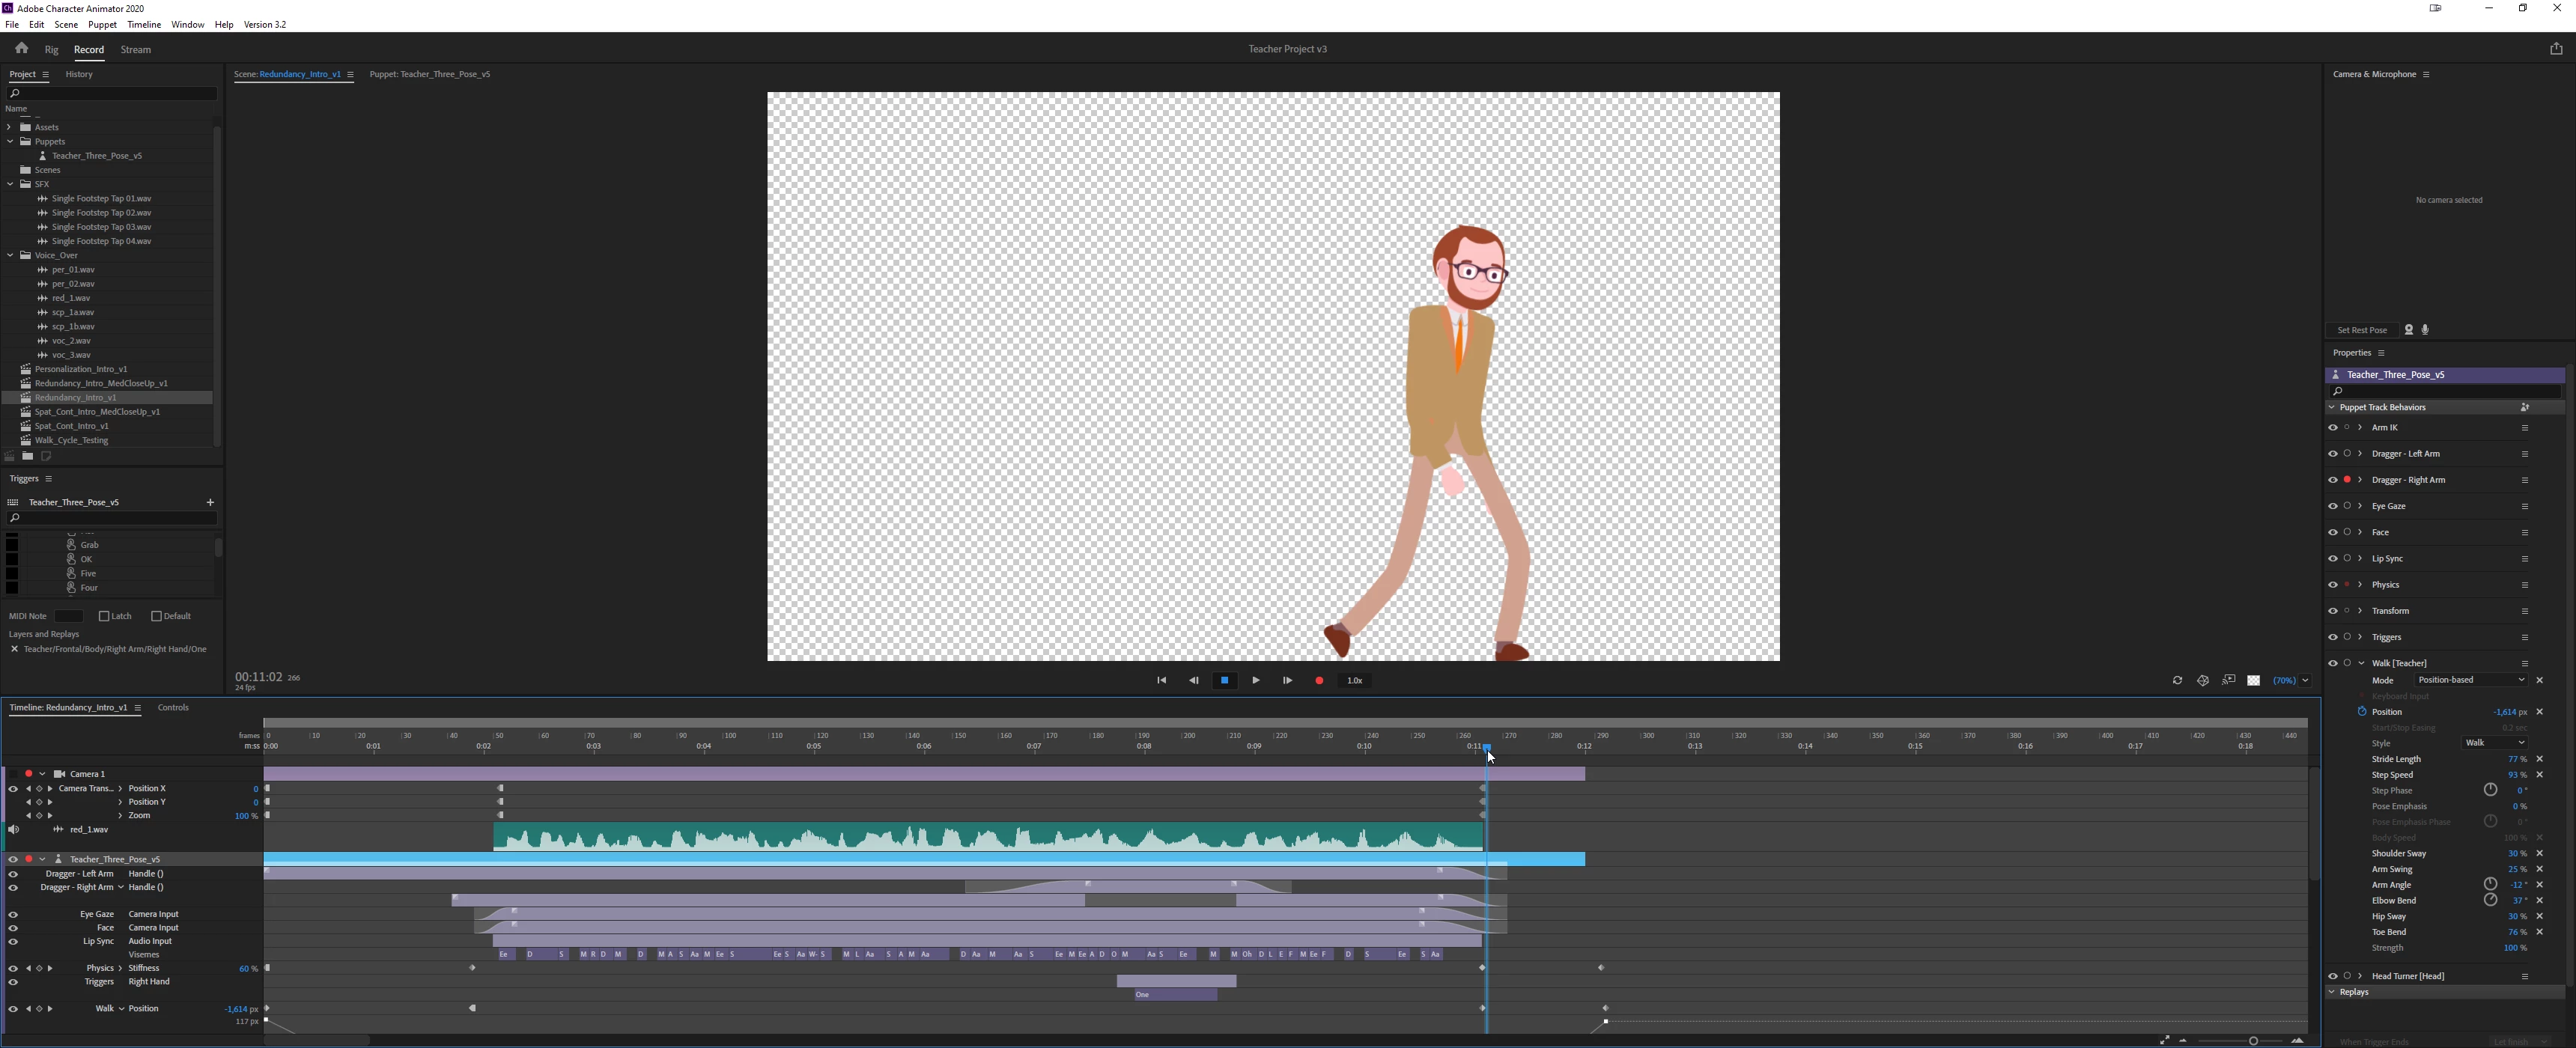Click the Set Rest Pose button
The image size is (2576, 1048).
[2362, 330]
